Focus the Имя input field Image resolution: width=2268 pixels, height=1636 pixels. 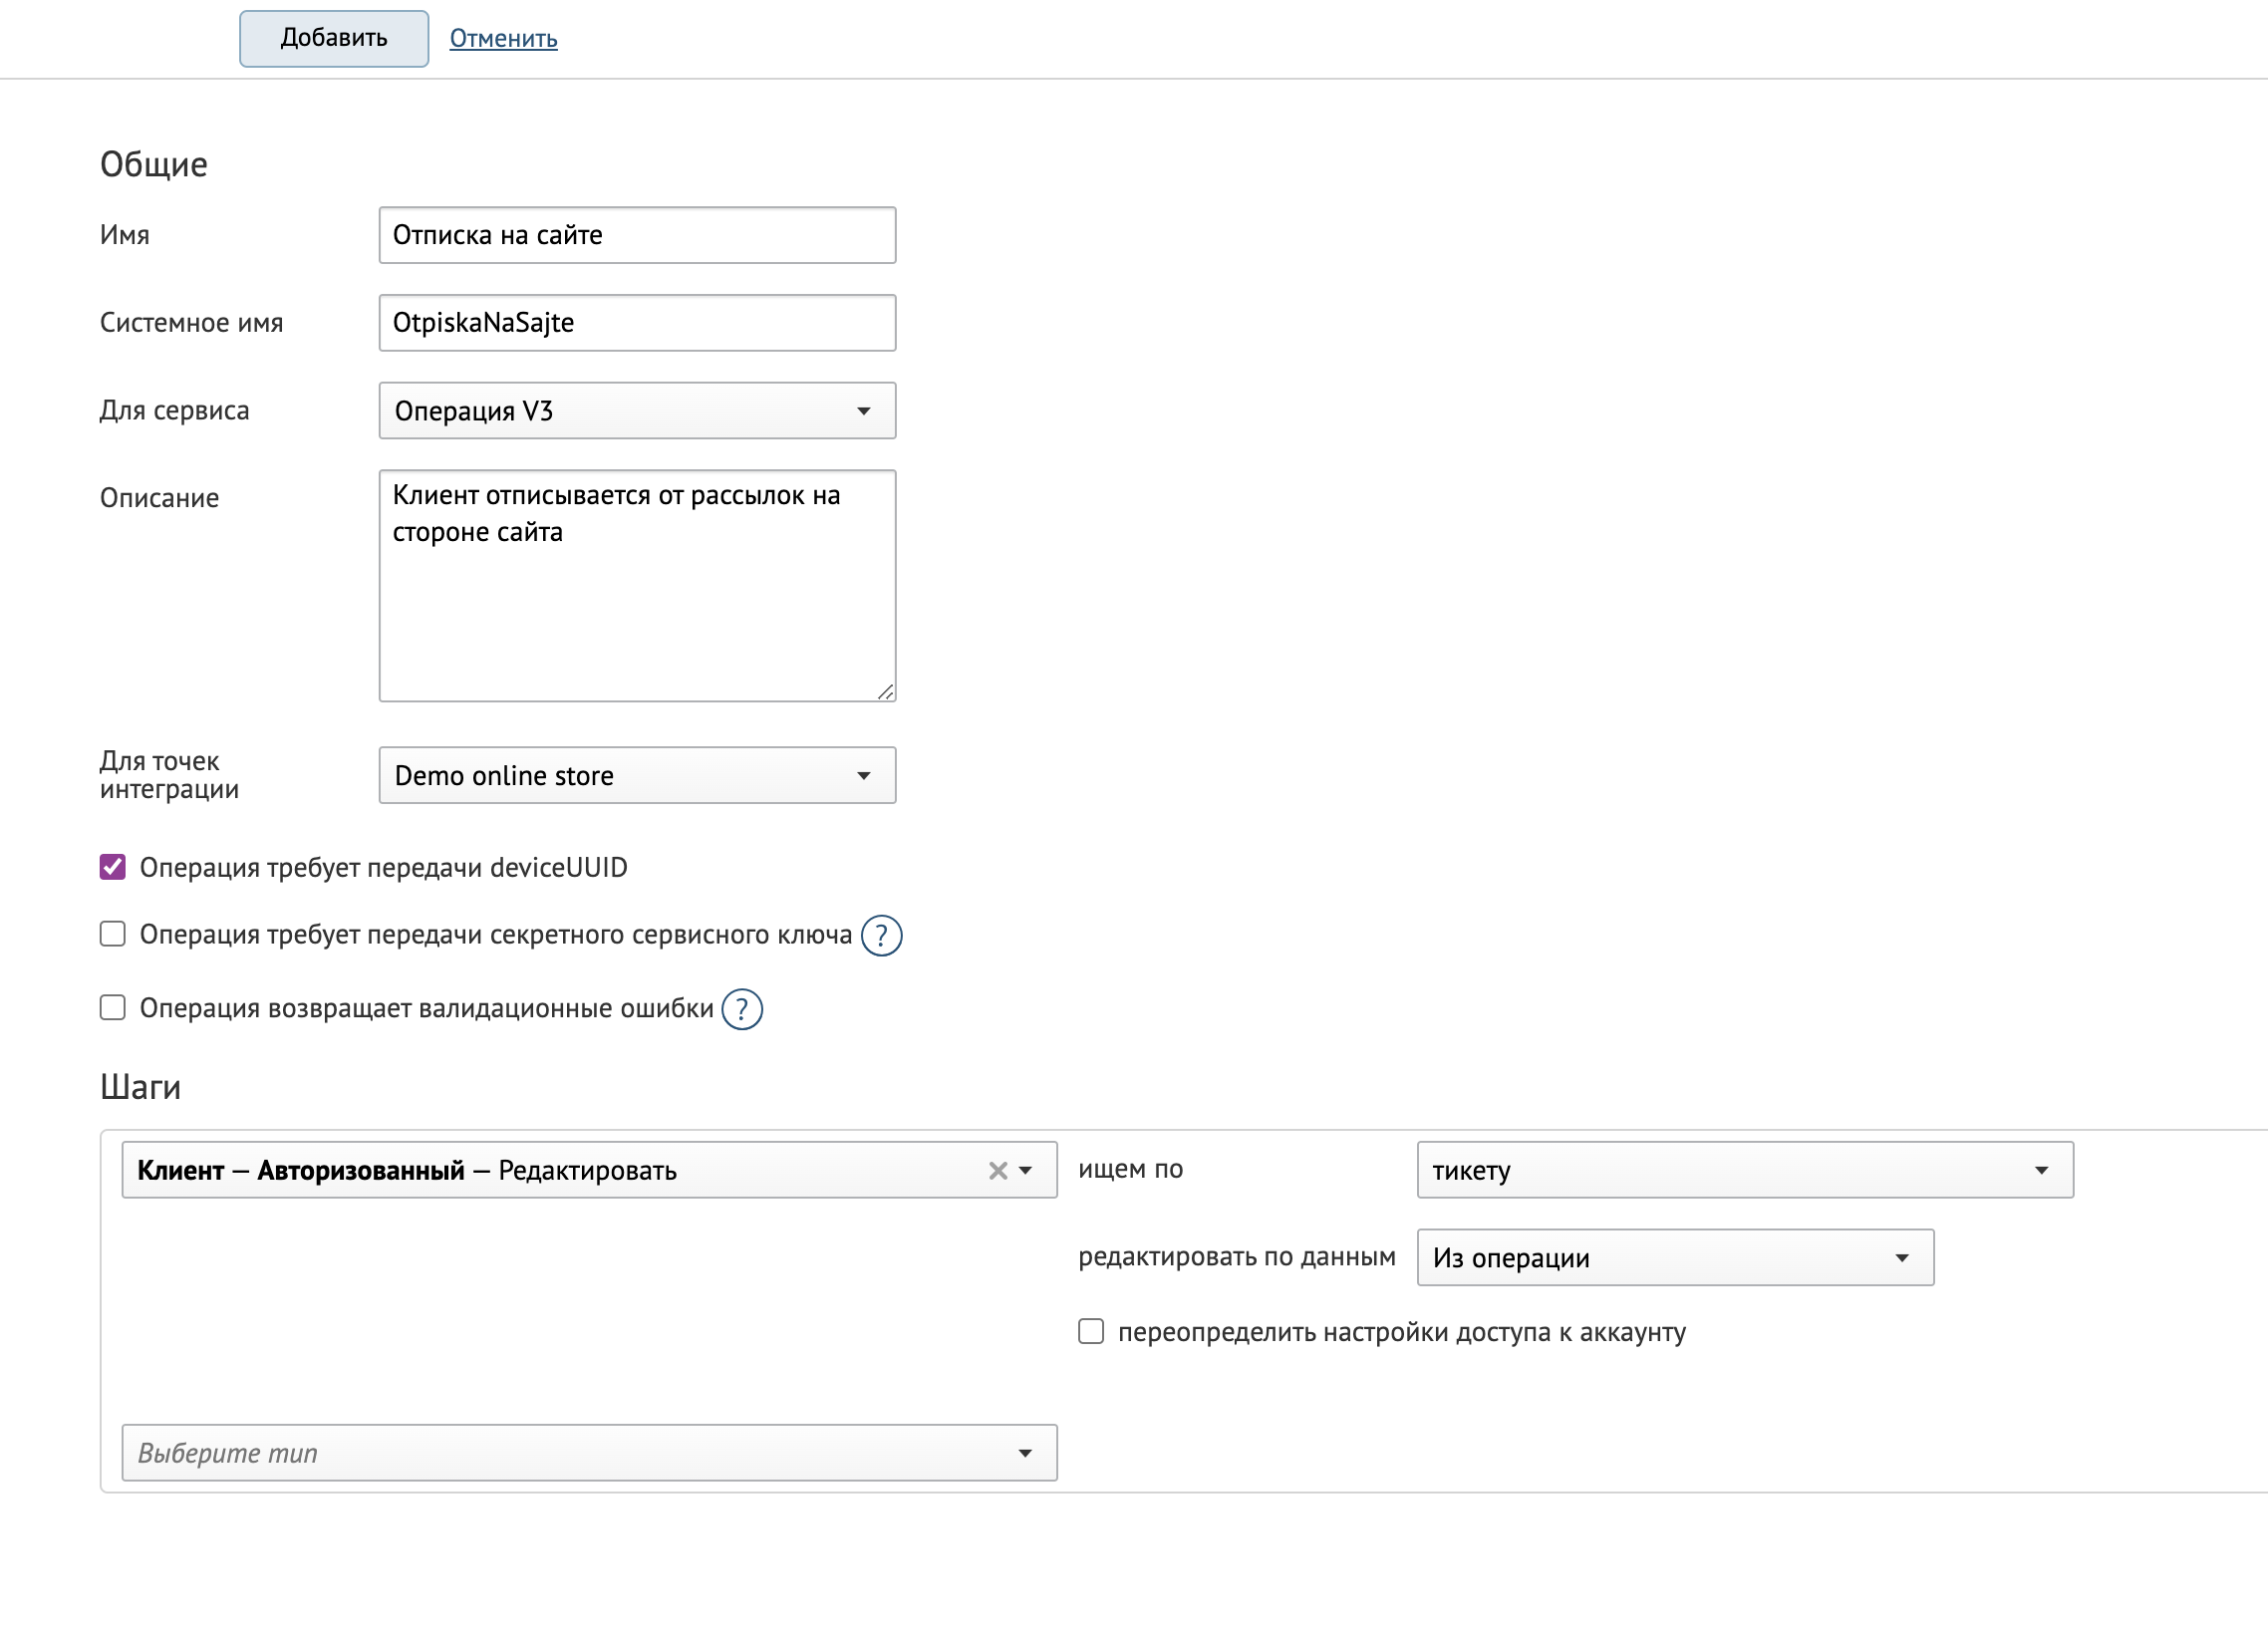637,235
